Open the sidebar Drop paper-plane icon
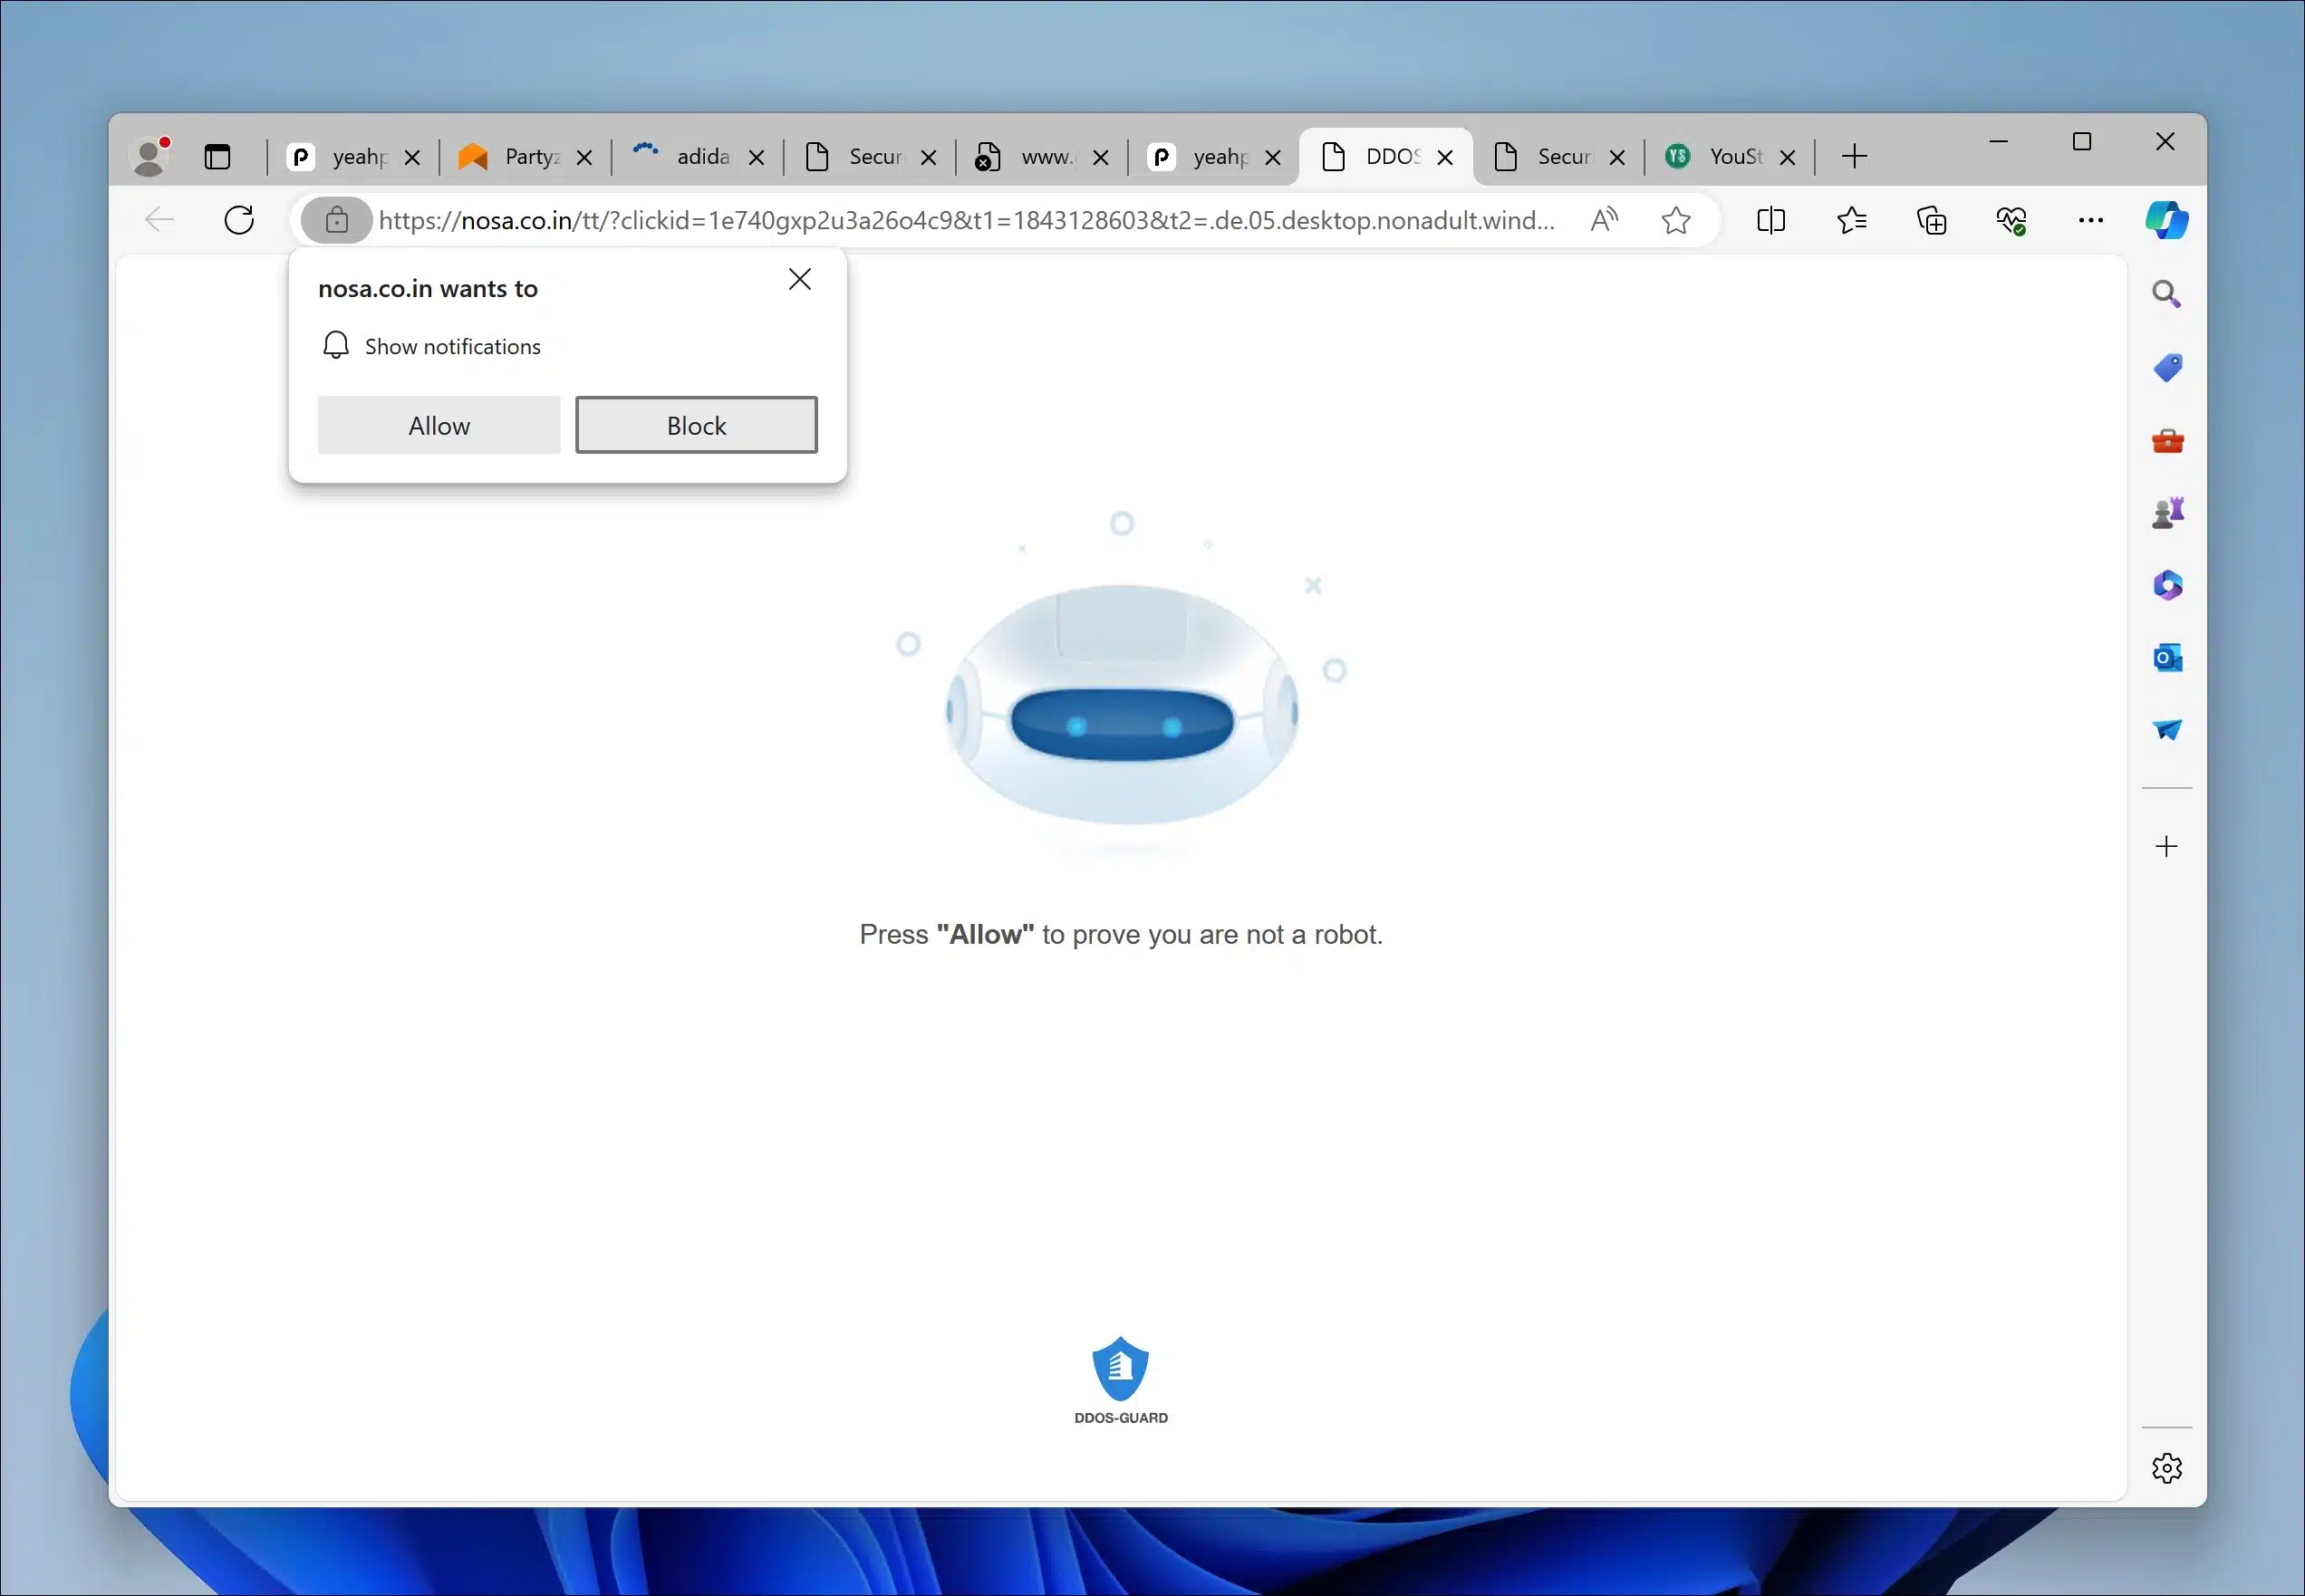This screenshot has height=1596, width=2305. (x=2167, y=730)
